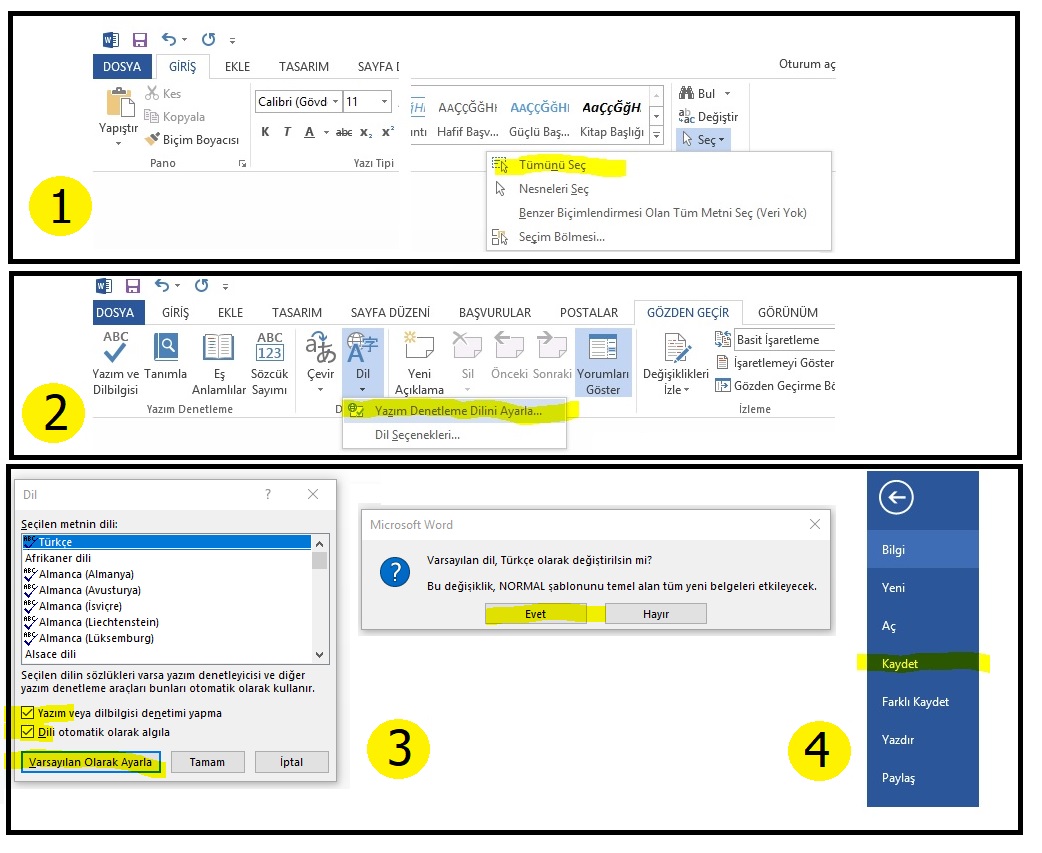The image size is (1042, 853).
Task: Toggle bold formatting with the K button
Action: pyautogui.click(x=265, y=132)
